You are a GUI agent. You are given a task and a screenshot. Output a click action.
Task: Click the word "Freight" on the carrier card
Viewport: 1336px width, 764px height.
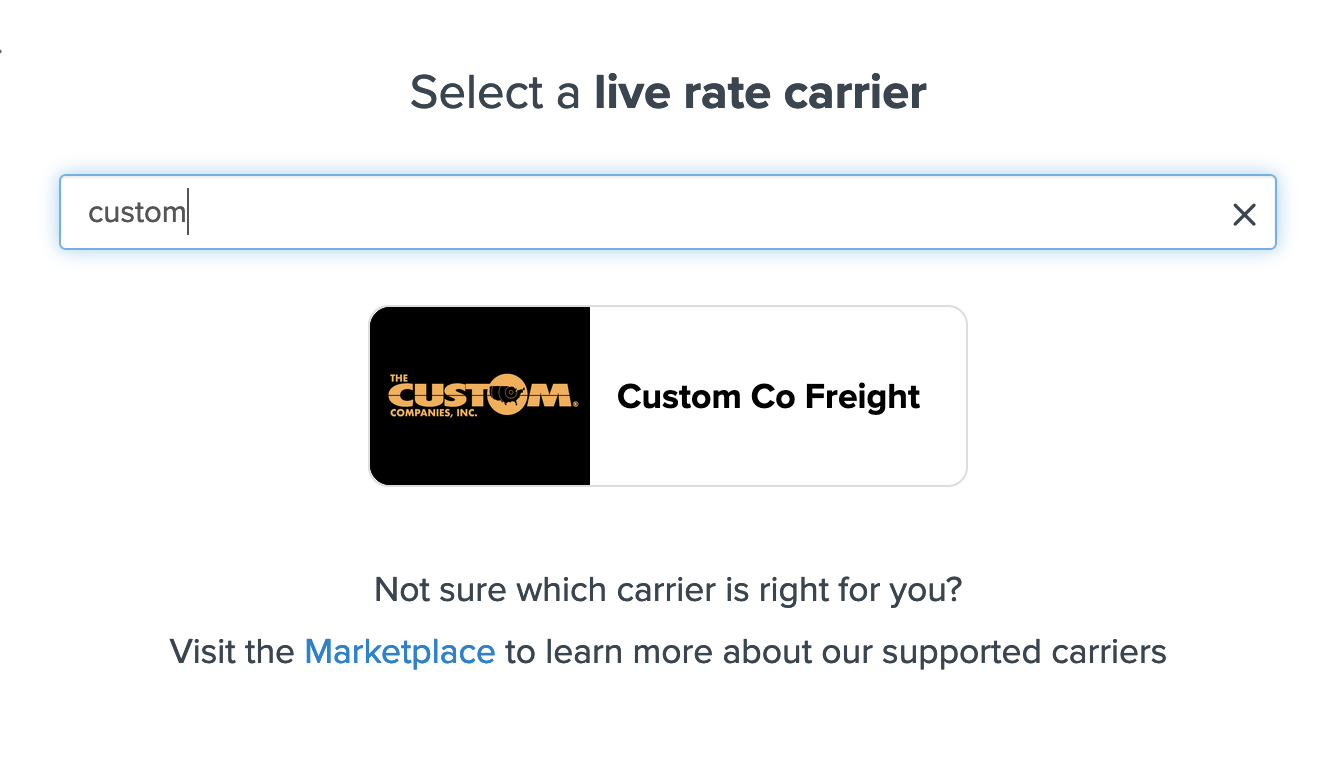862,396
